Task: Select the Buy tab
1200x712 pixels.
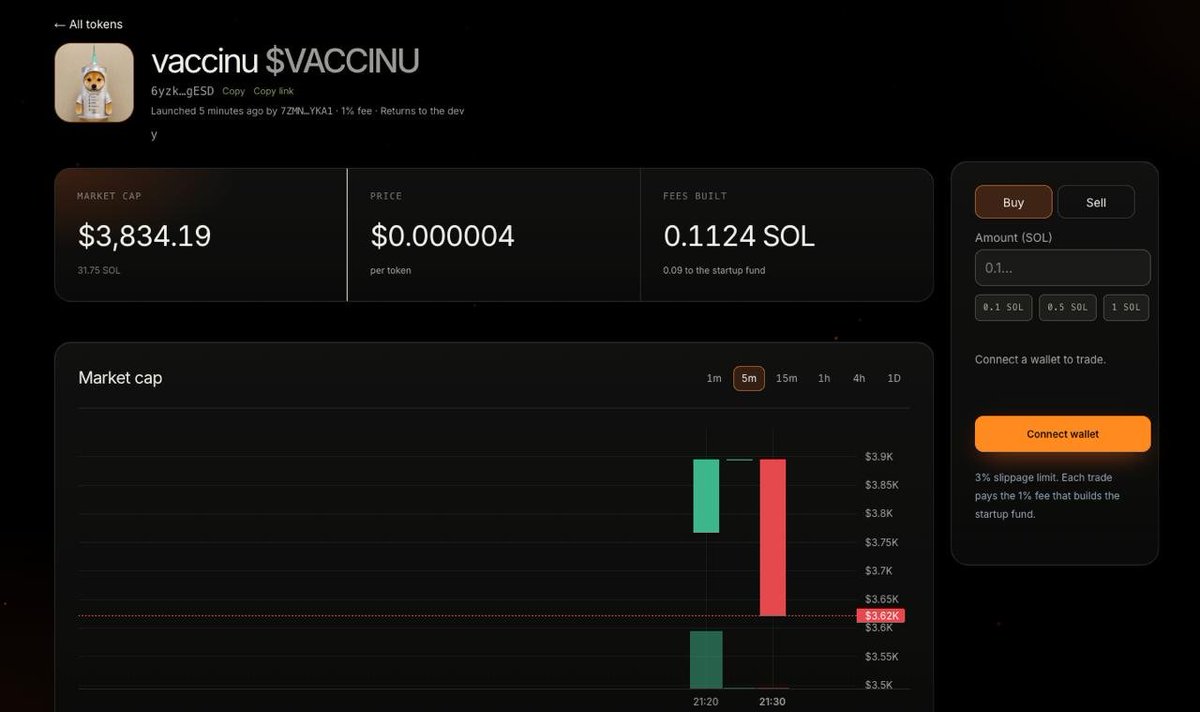Action: pos(1013,202)
